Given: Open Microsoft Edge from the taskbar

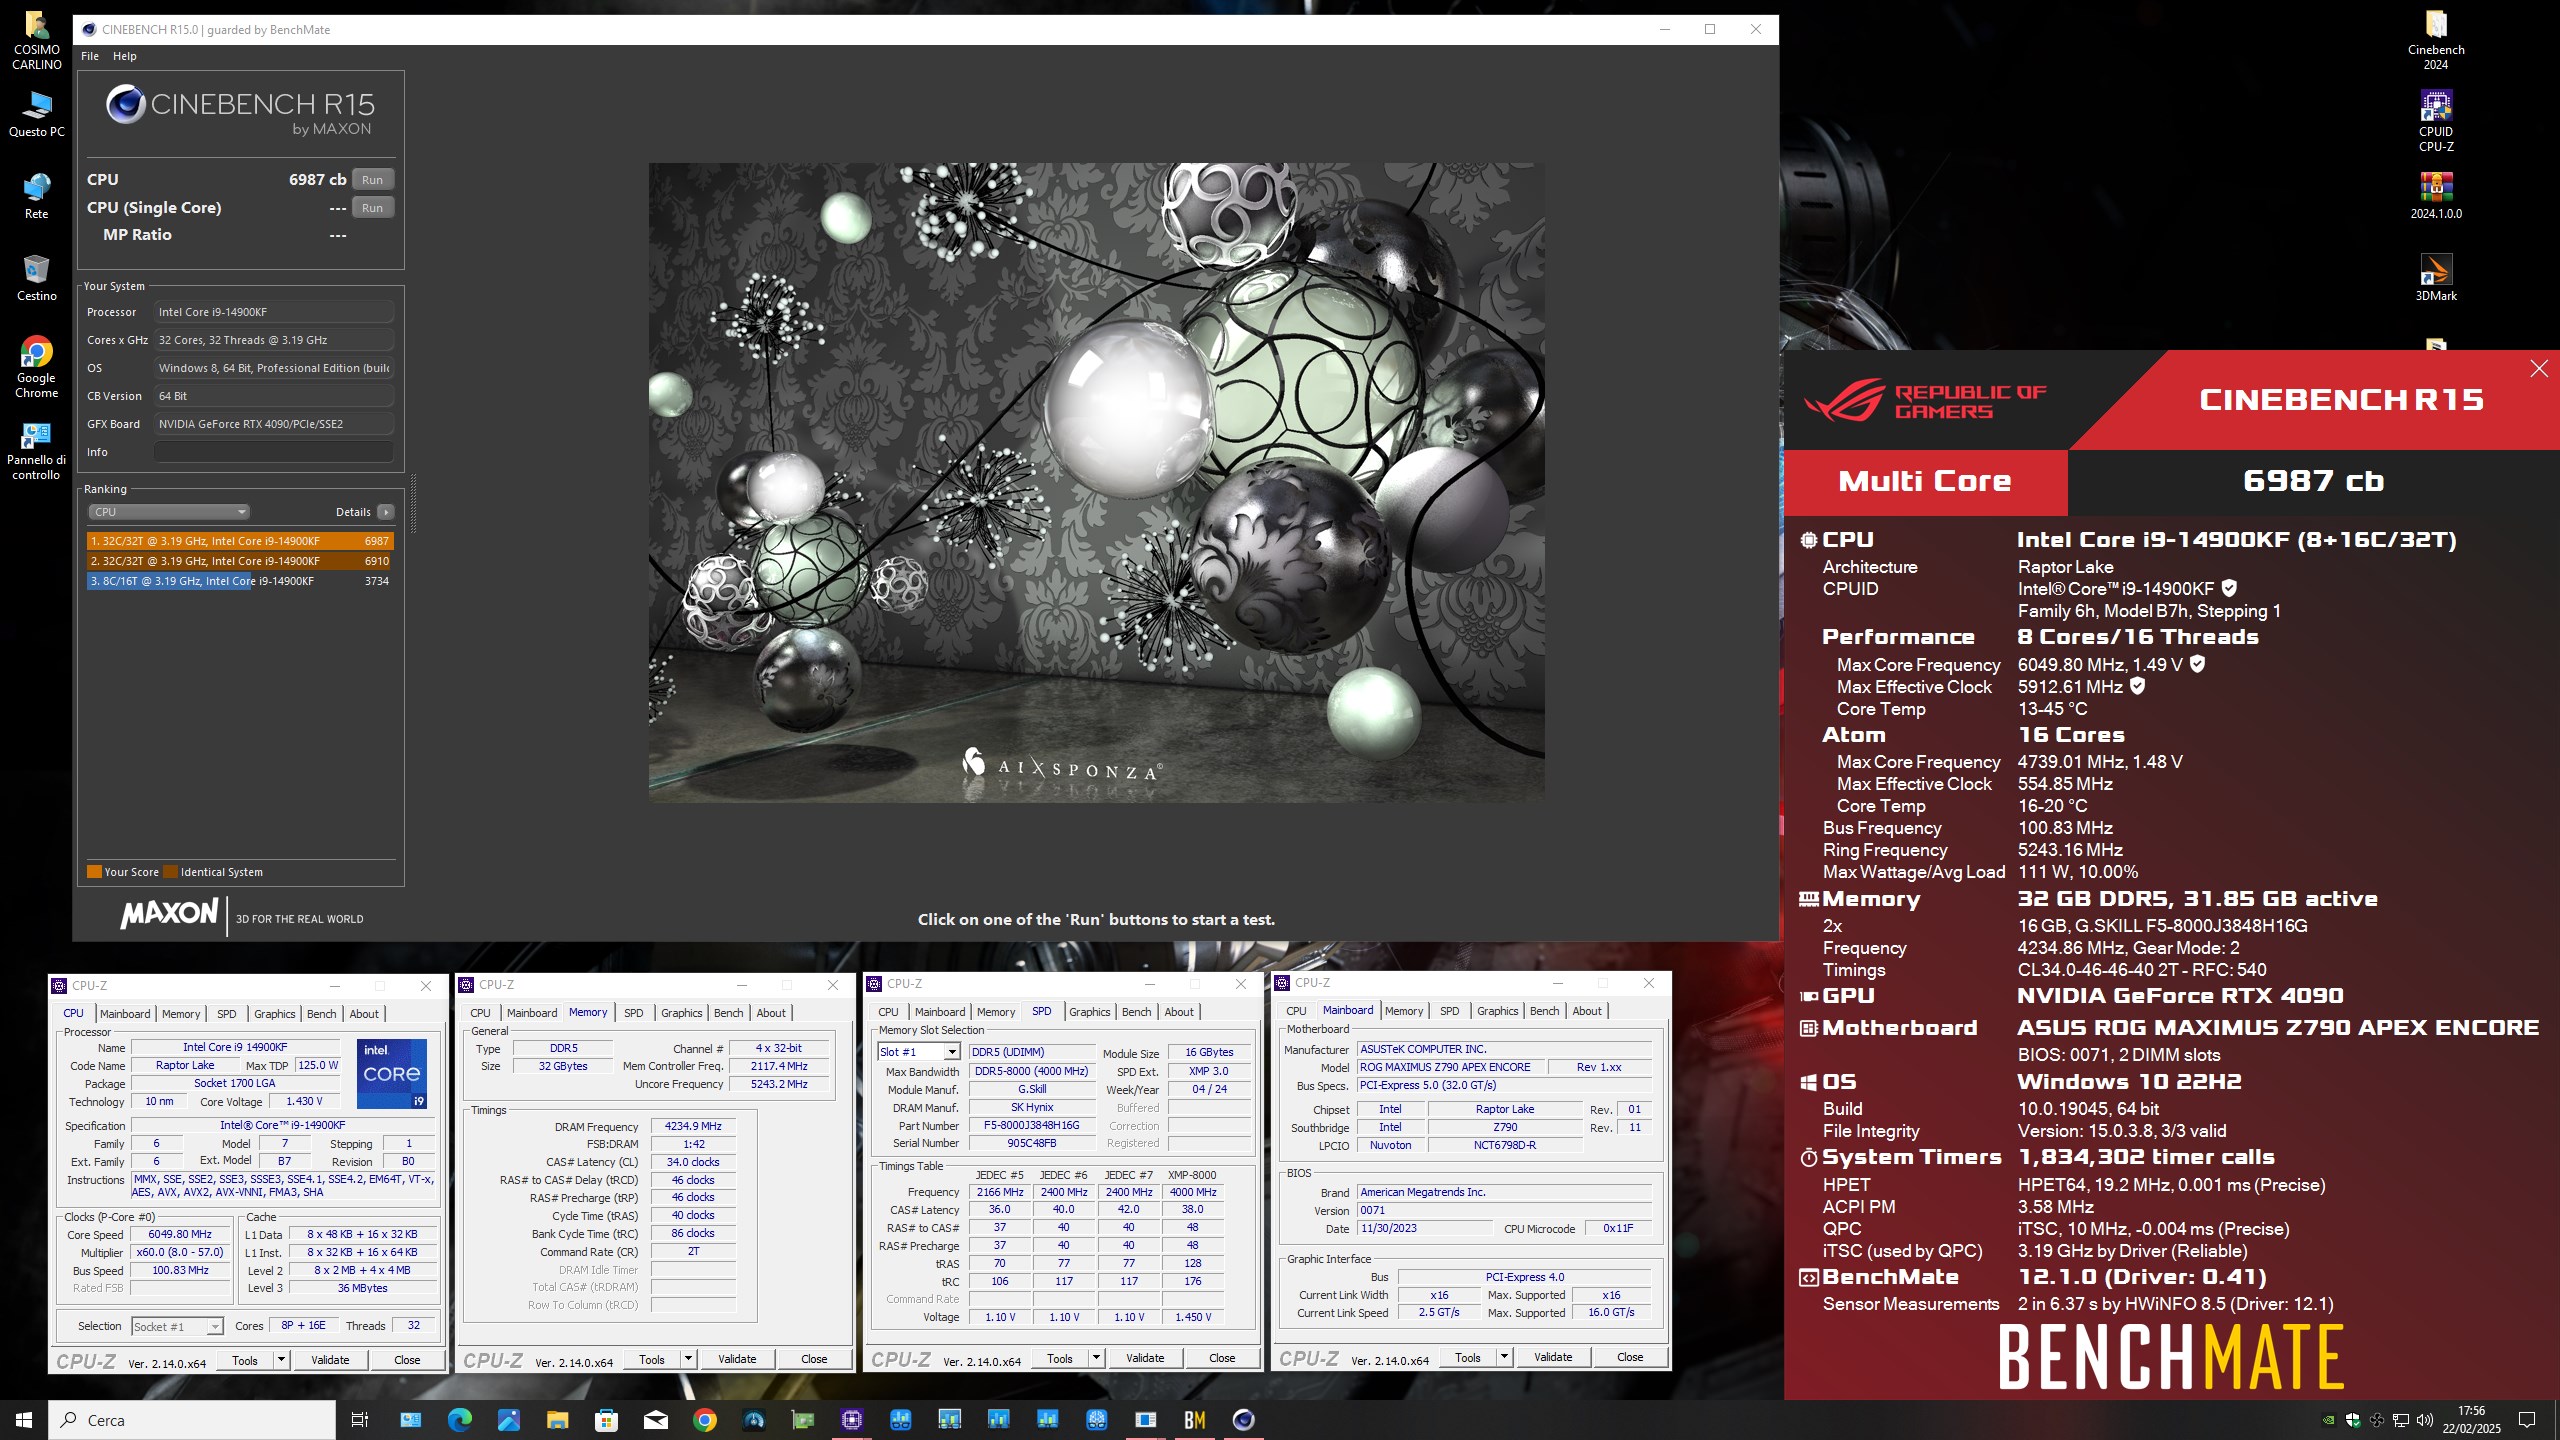Looking at the screenshot, I should pyautogui.click(x=459, y=1420).
